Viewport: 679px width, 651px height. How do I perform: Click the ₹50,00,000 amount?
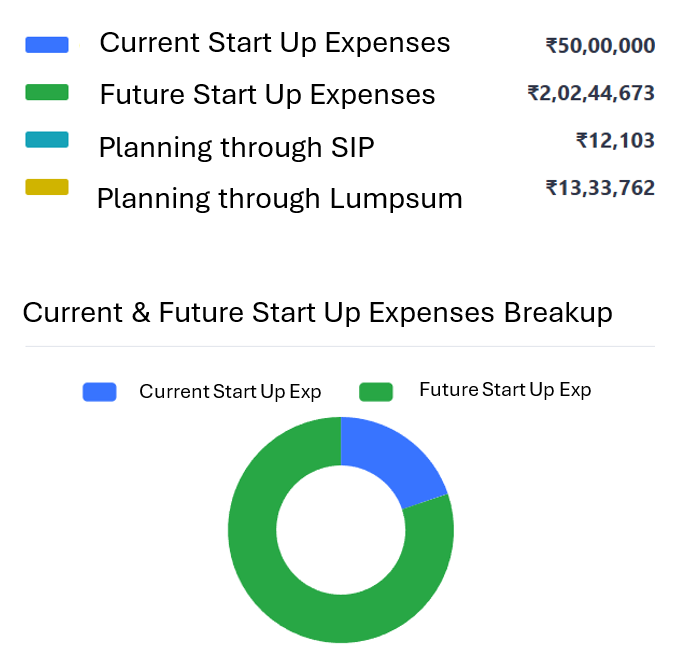[600, 45]
